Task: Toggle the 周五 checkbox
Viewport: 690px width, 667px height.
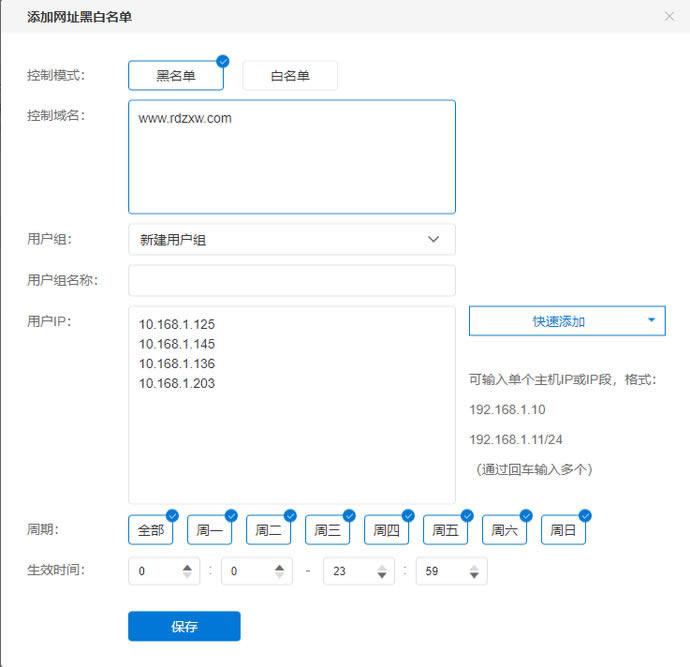Action: 445,530
